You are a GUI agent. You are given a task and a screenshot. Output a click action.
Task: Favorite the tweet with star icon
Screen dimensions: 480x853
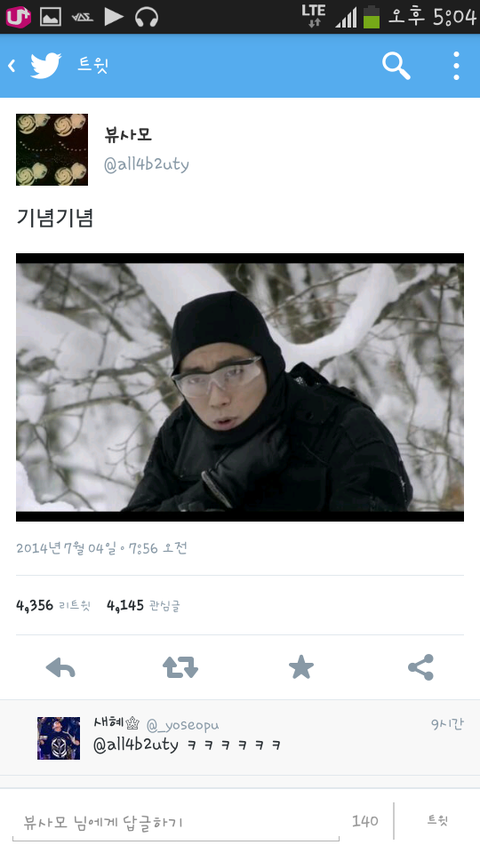coord(301,667)
